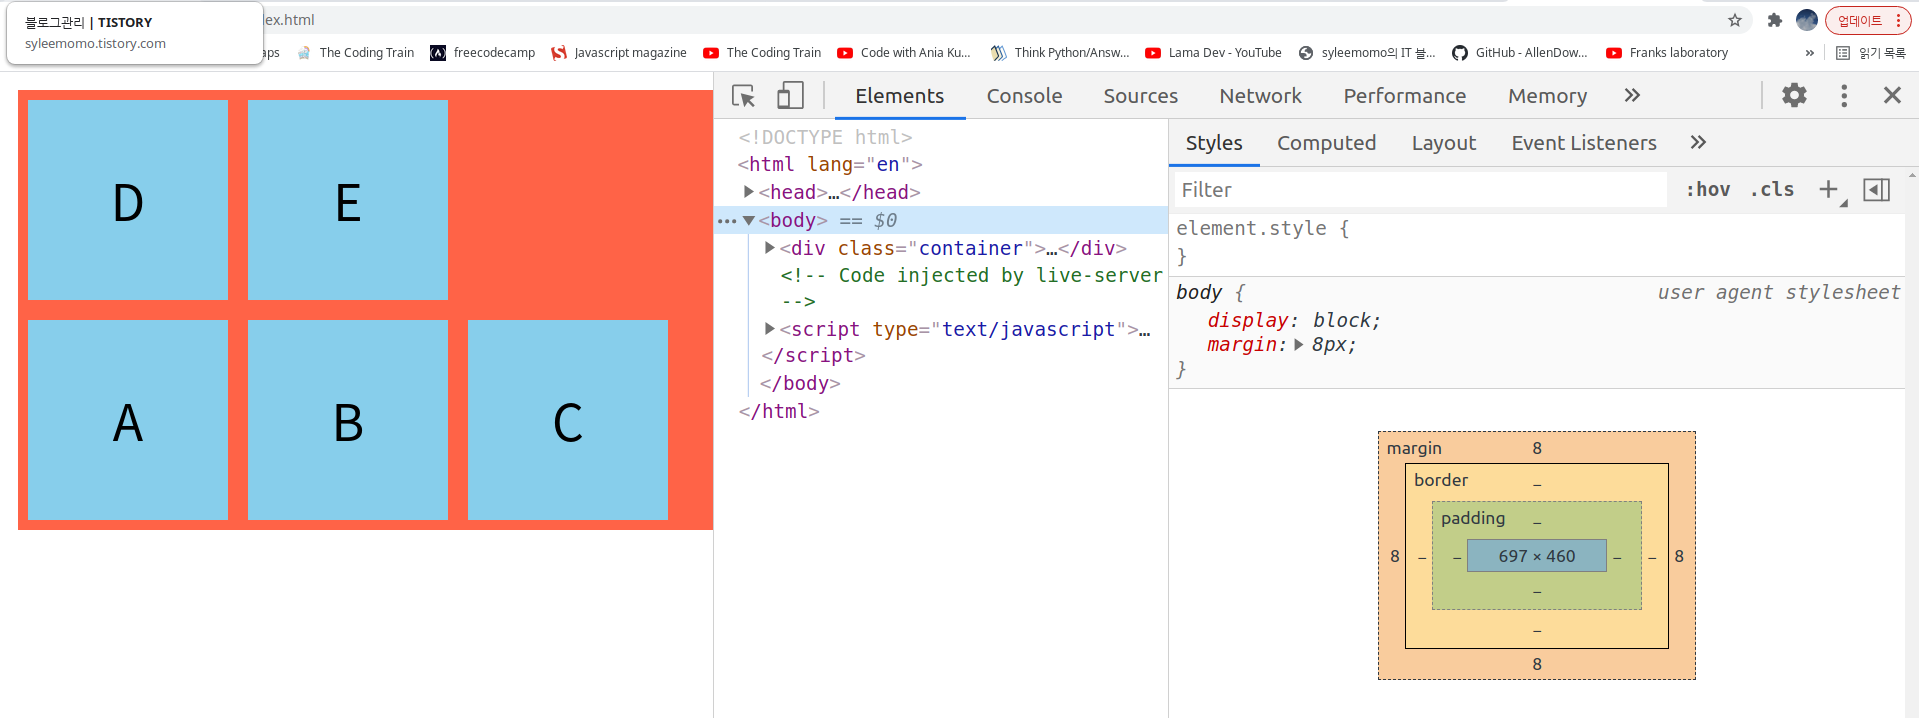The image size is (1919, 718).
Task: Switch to the Console tab
Action: 1024,96
